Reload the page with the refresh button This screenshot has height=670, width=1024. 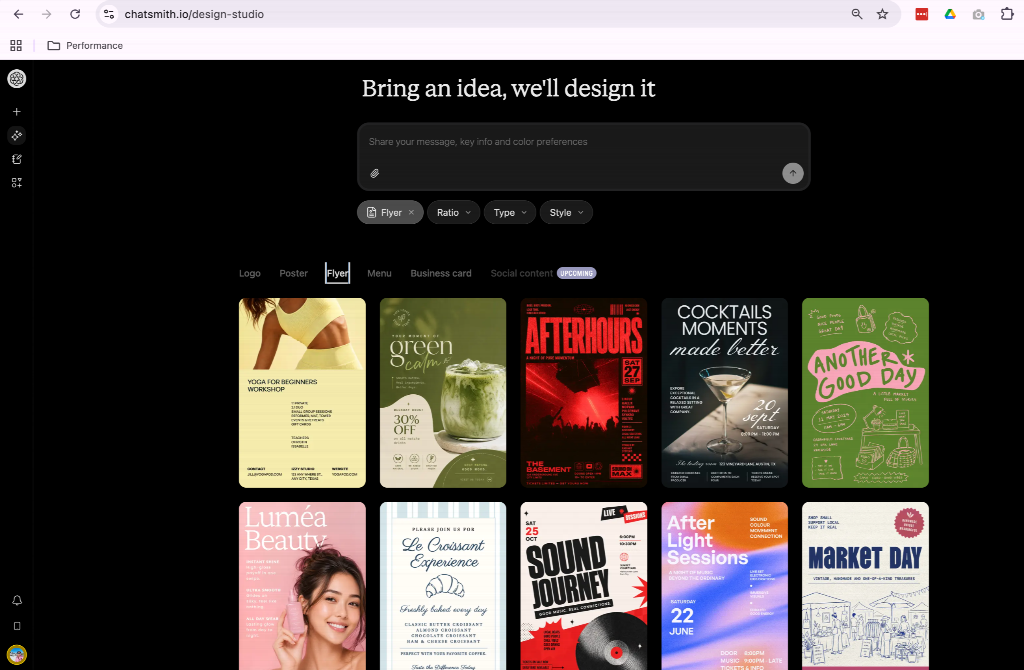[x=75, y=14]
